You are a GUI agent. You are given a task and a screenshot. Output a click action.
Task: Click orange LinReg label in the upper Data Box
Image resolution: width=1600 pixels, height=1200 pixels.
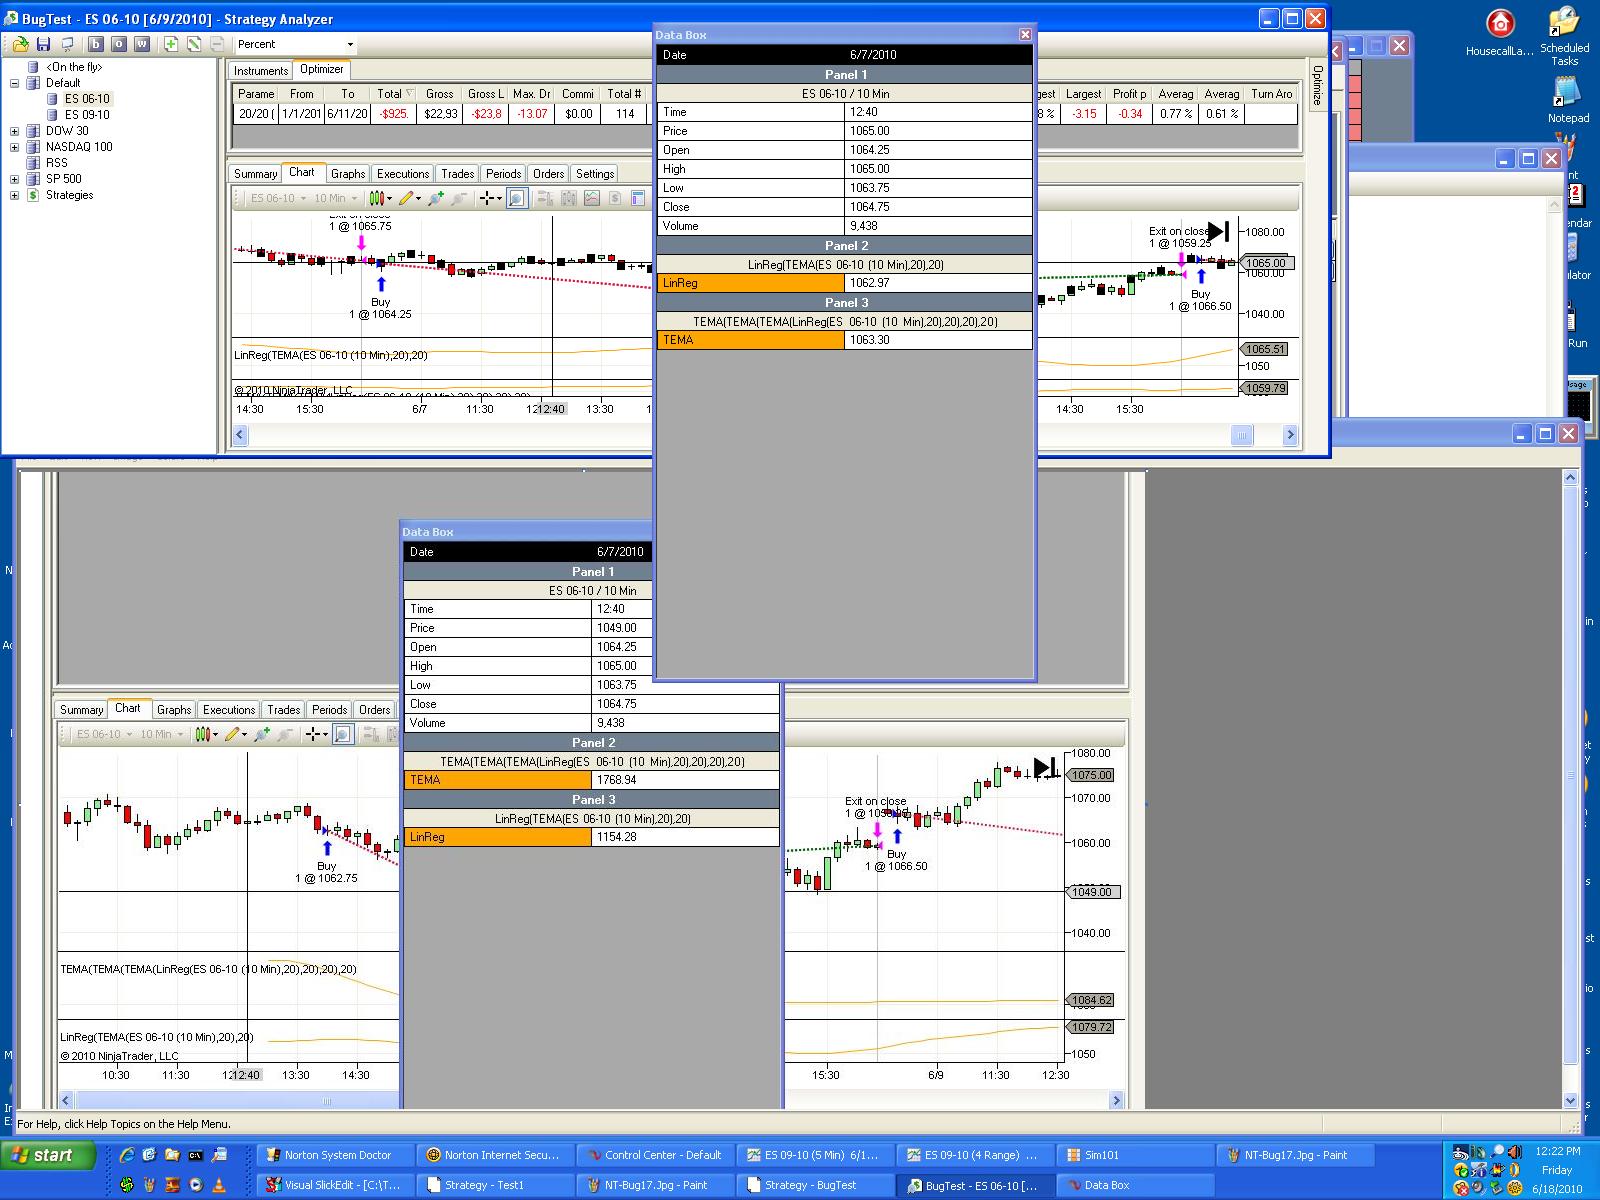[x=751, y=283]
